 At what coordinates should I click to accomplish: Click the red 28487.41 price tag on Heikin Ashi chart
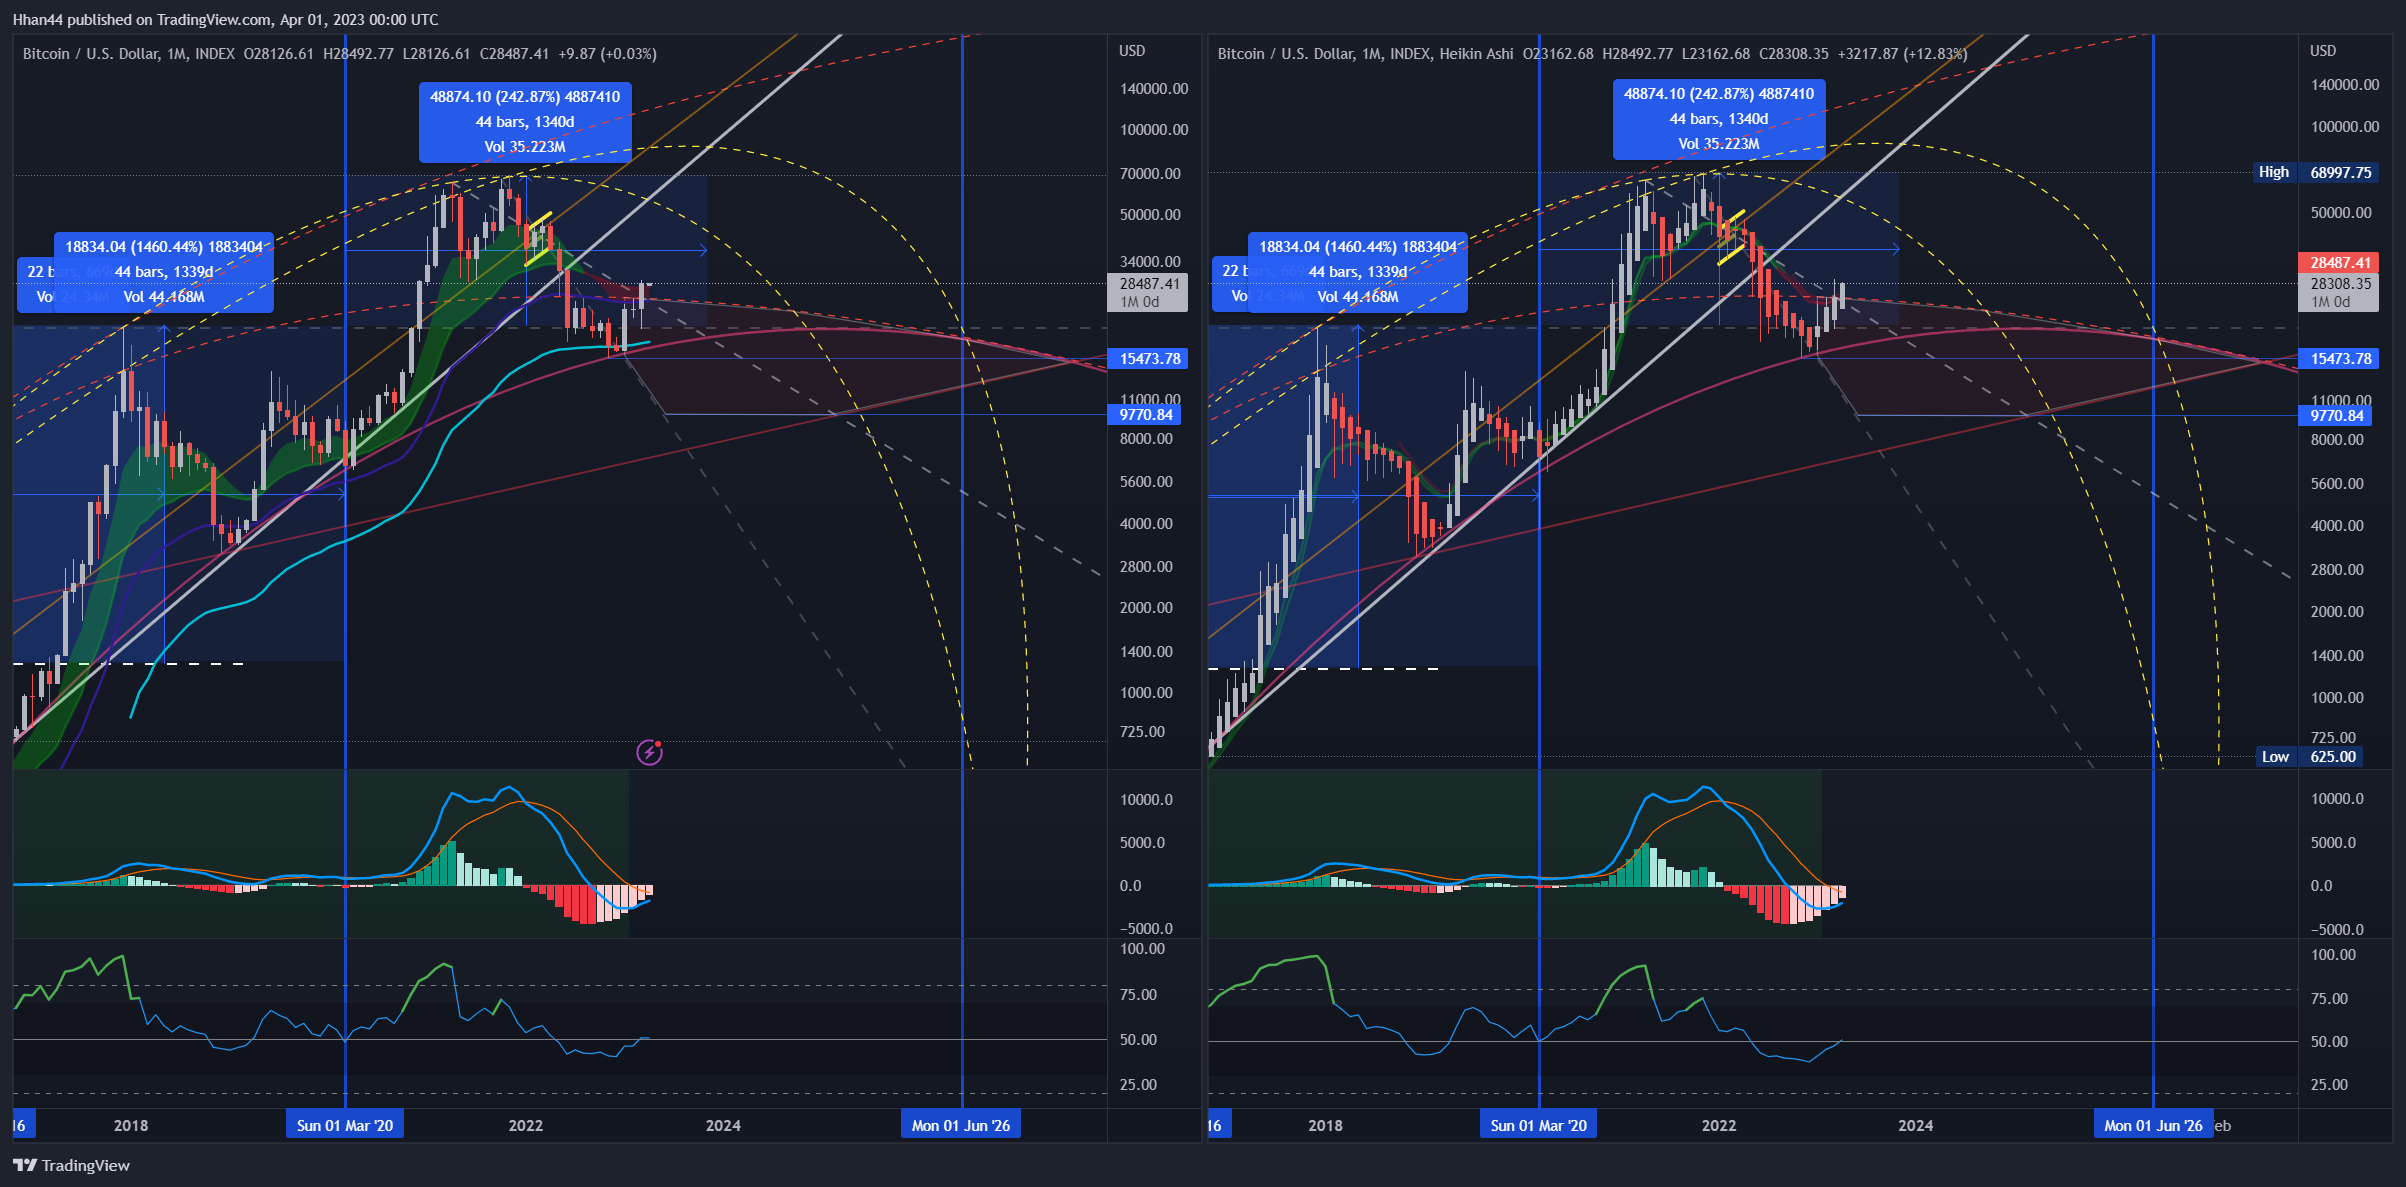[2340, 262]
